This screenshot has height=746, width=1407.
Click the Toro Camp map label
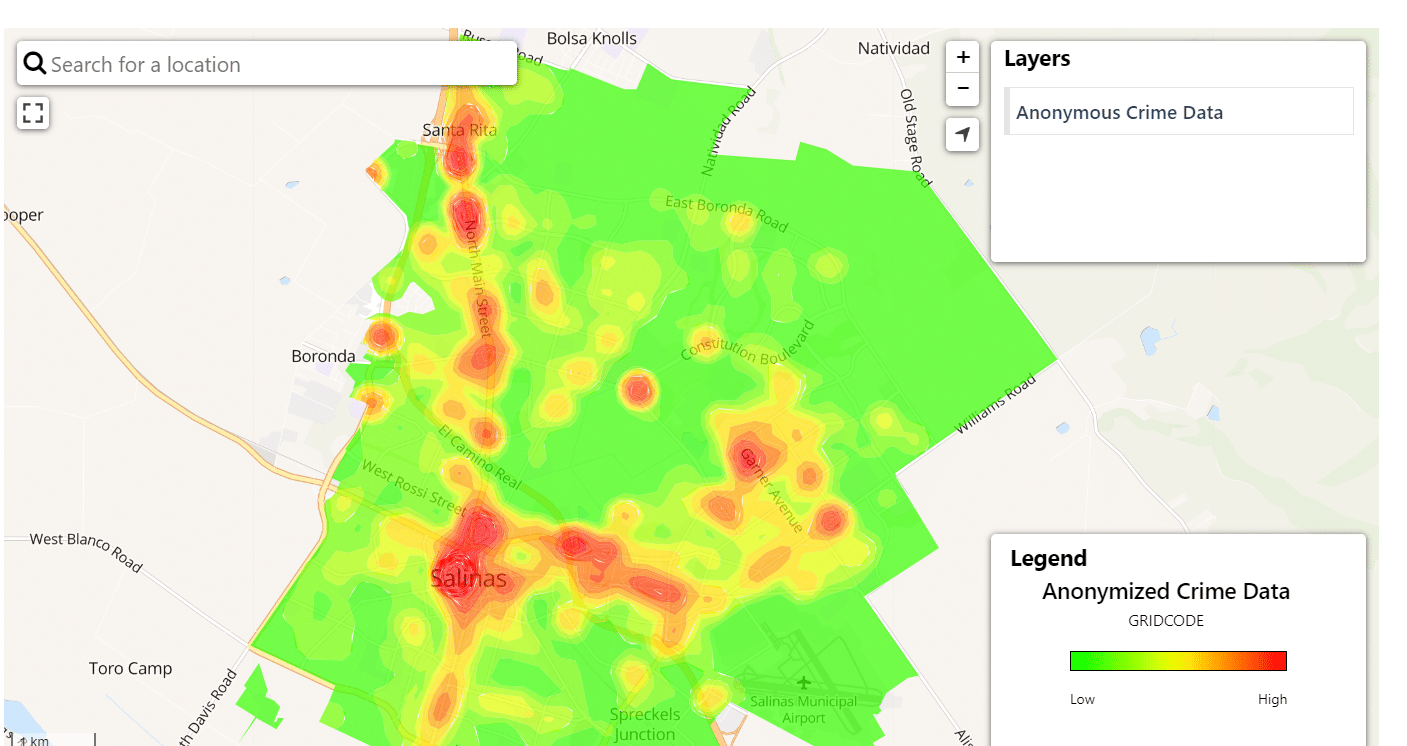(x=130, y=668)
